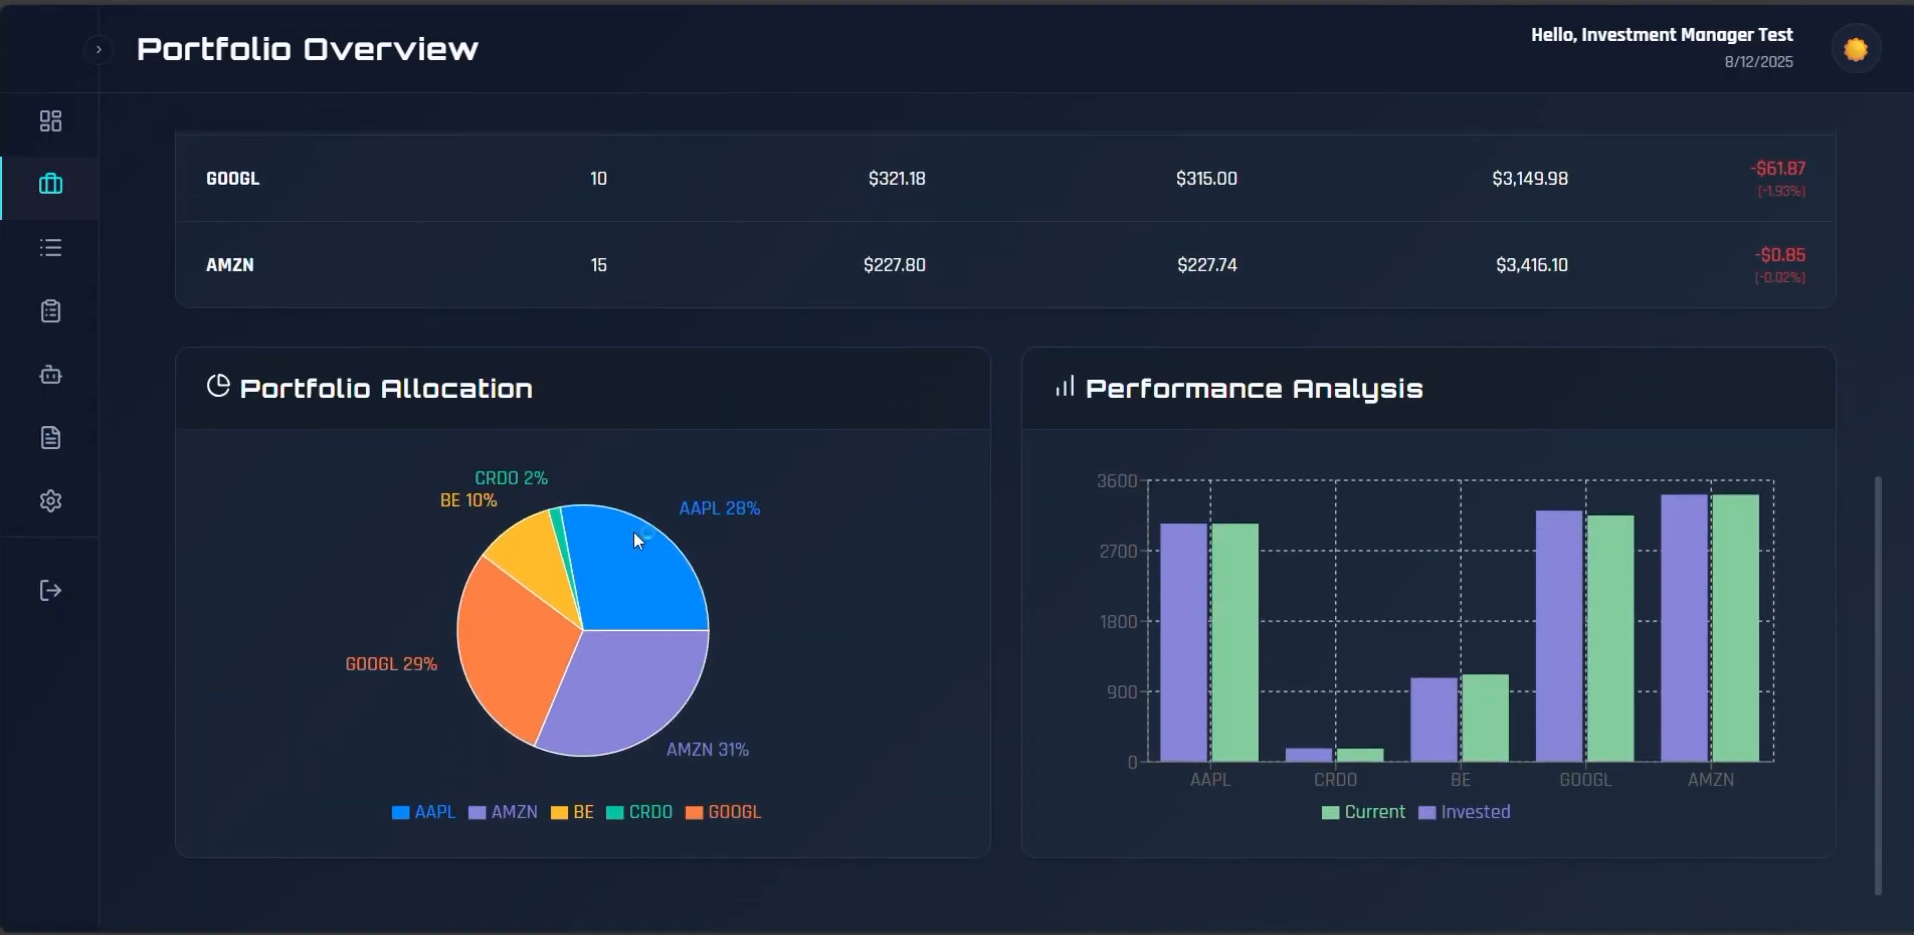Click the logout icon at sidebar bottom
This screenshot has height=935, width=1914.
pyautogui.click(x=50, y=590)
